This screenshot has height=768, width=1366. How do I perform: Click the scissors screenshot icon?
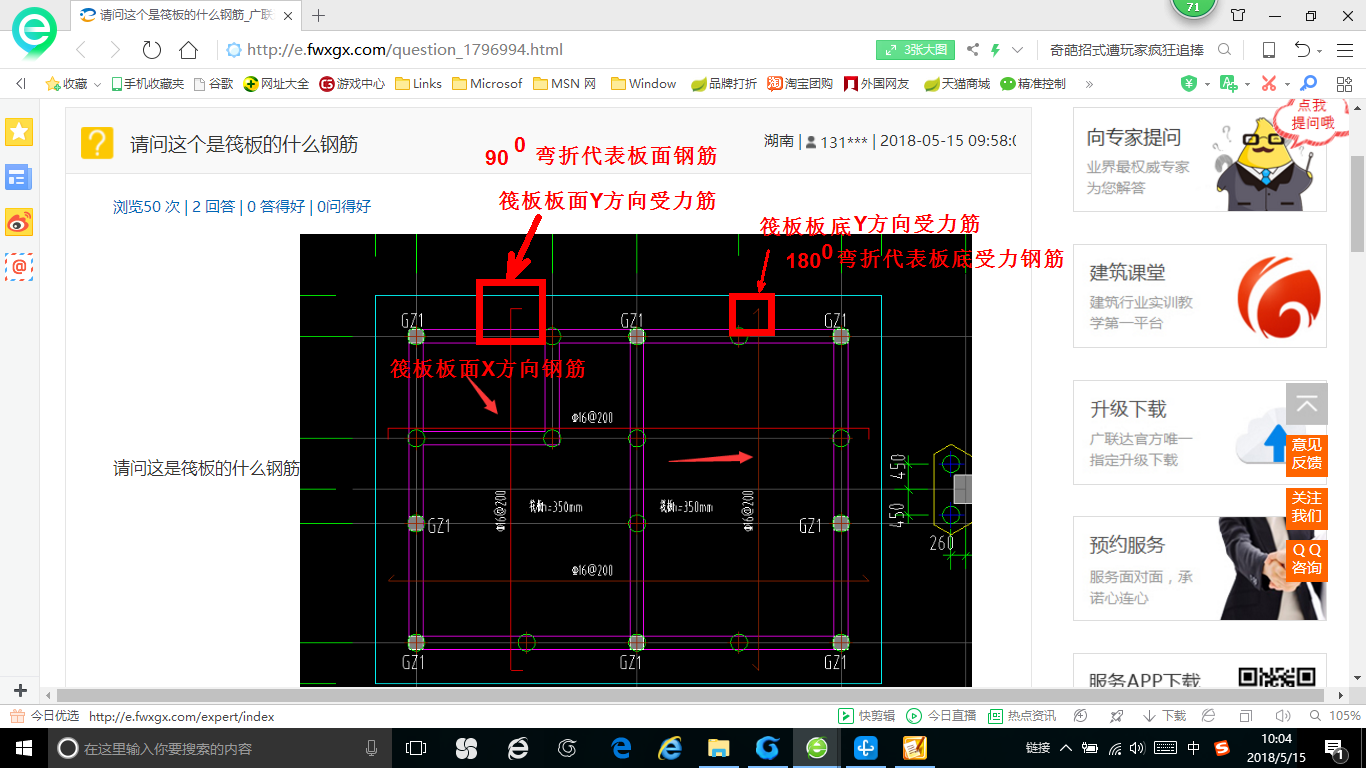click(x=1269, y=84)
